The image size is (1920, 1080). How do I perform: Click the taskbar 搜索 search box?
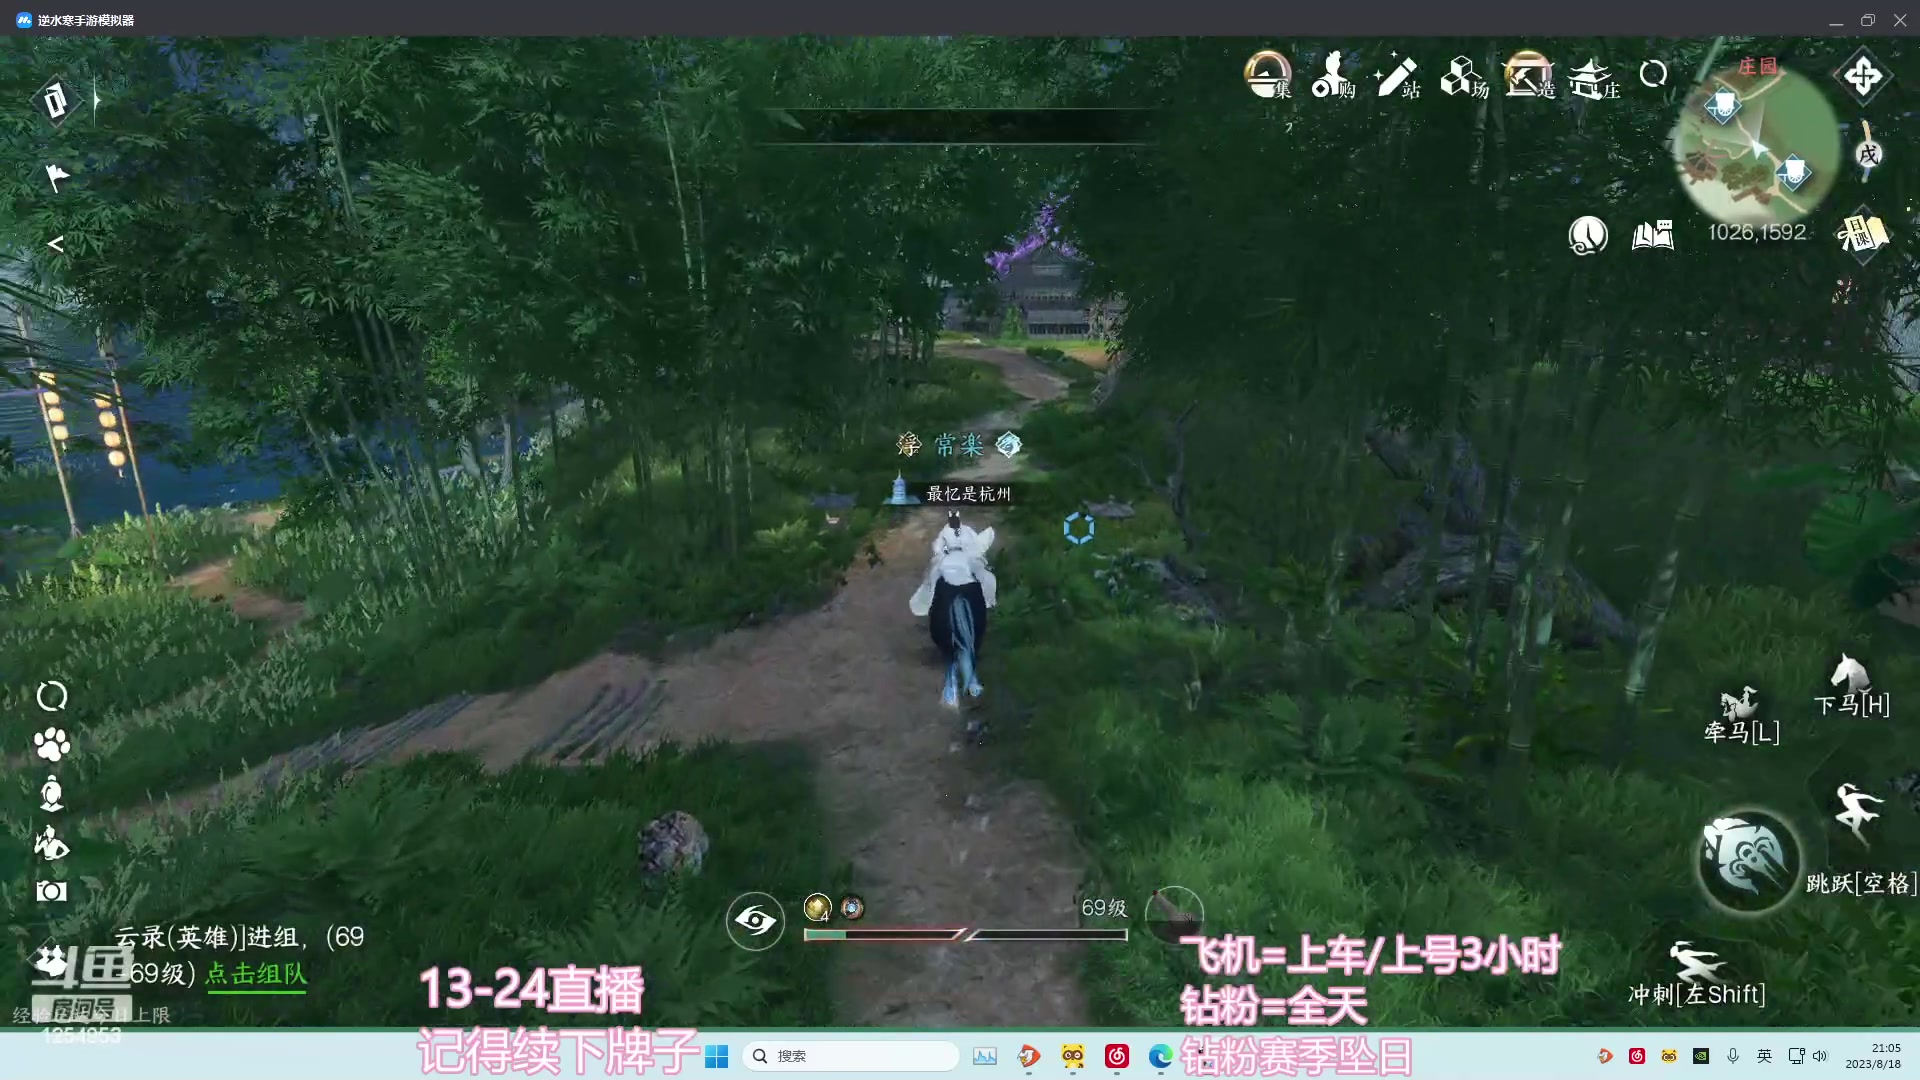coord(851,1056)
